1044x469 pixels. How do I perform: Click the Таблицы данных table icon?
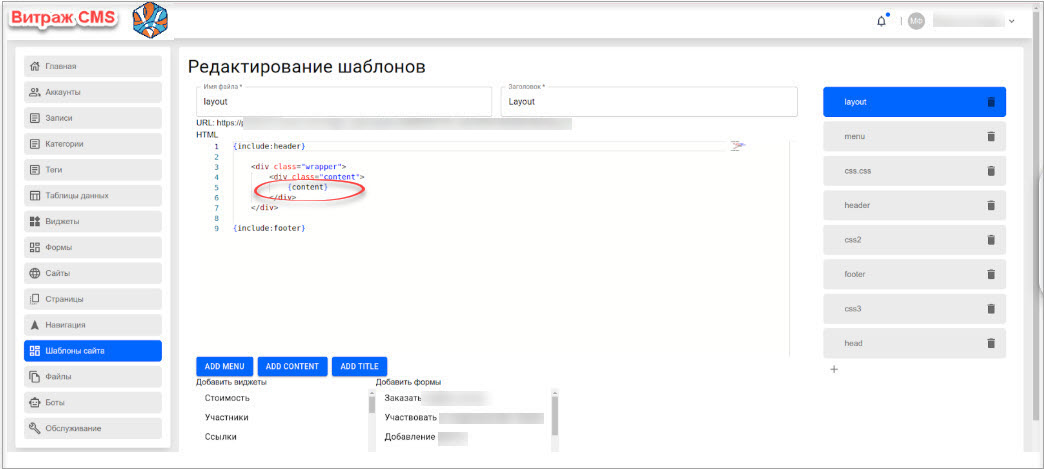[35, 196]
